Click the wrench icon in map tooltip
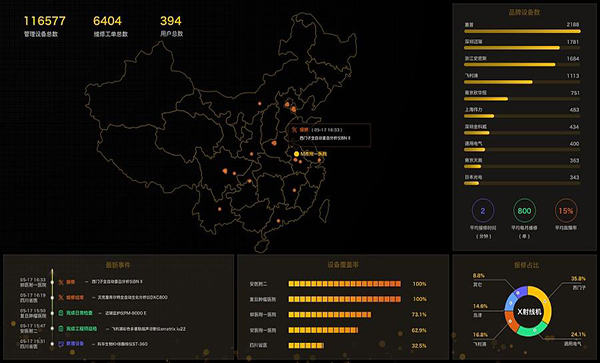600x363 pixels. (x=294, y=130)
